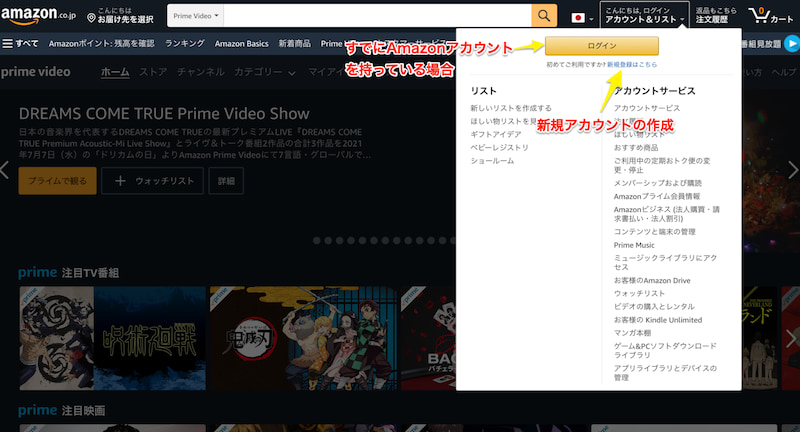The image size is (800, 432).
Task: Click アカウントサービス link under heading
Action: click(646, 108)
